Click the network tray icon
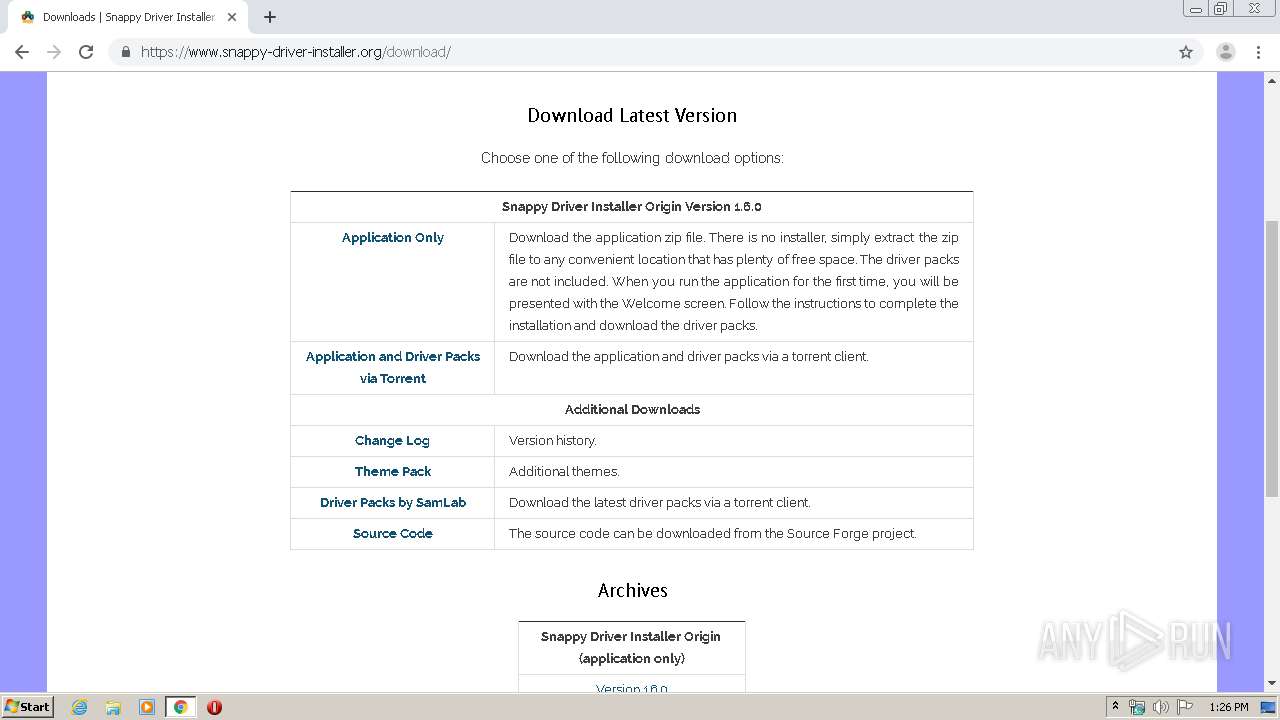The height and width of the screenshot is (720, 1280). 1137,707
